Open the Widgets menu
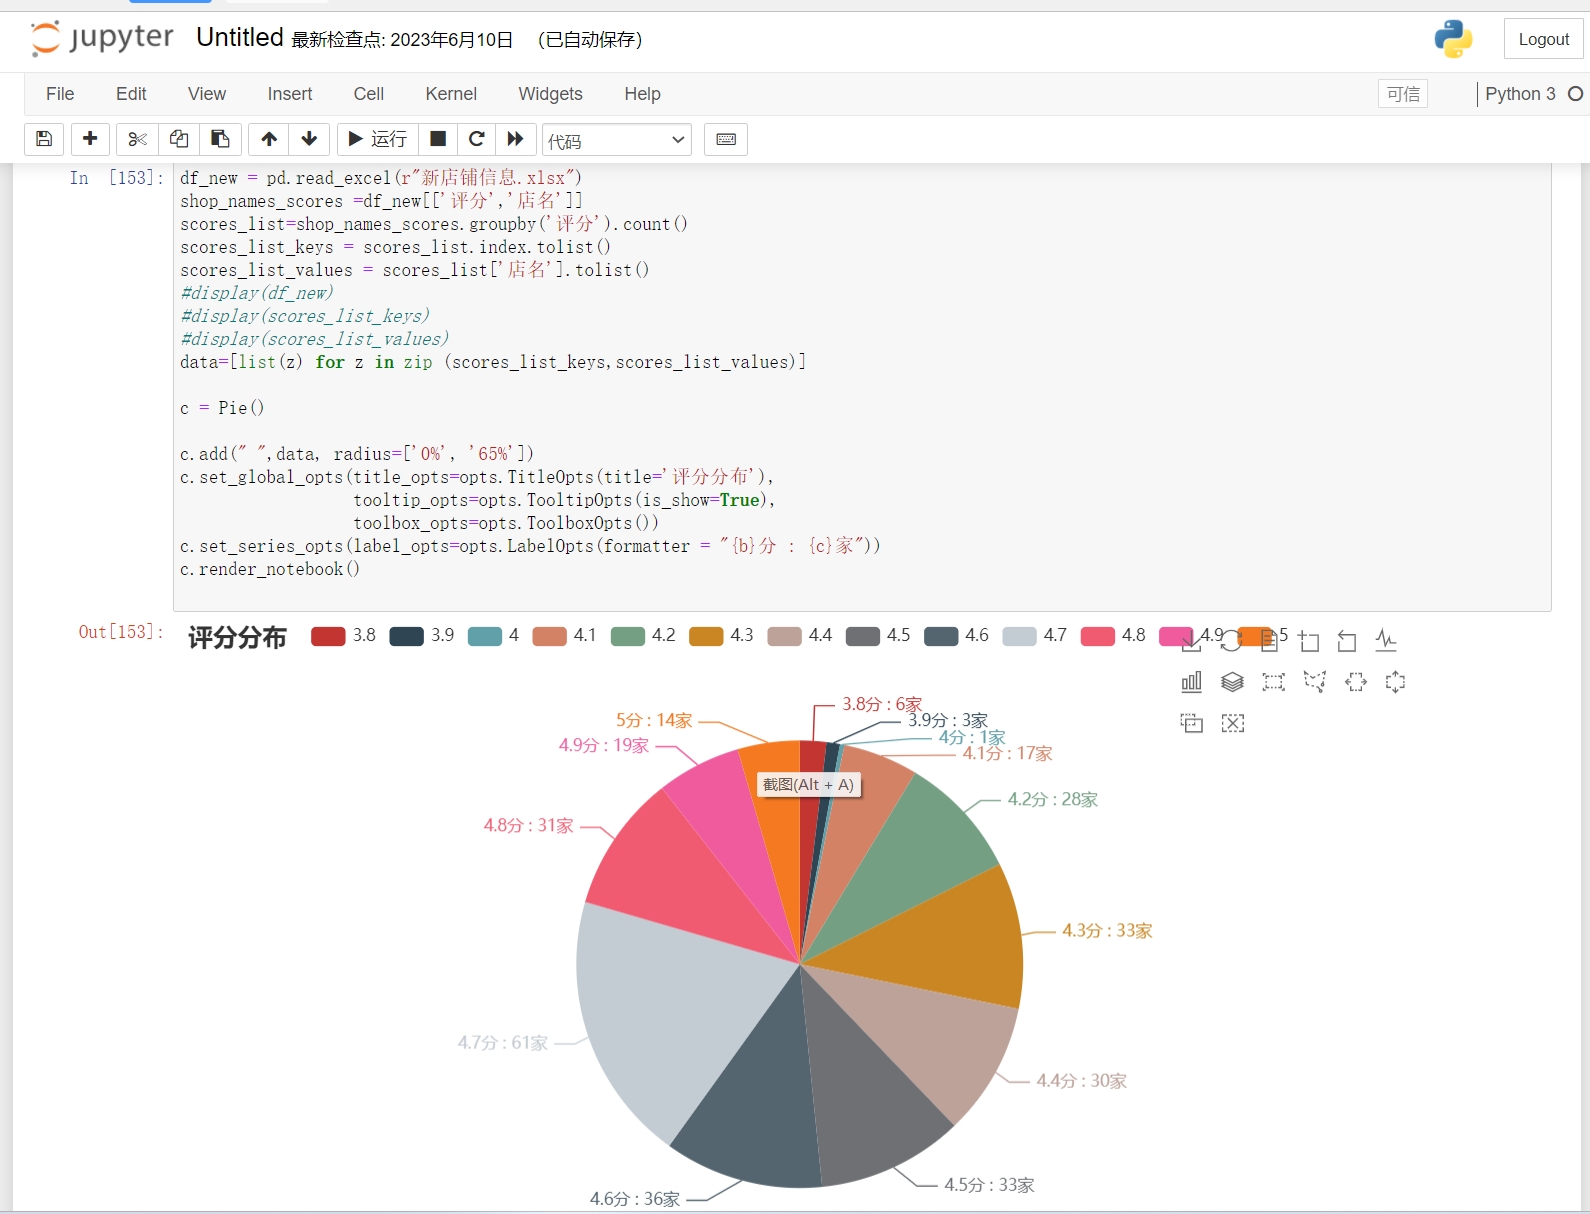 (550, 94)
